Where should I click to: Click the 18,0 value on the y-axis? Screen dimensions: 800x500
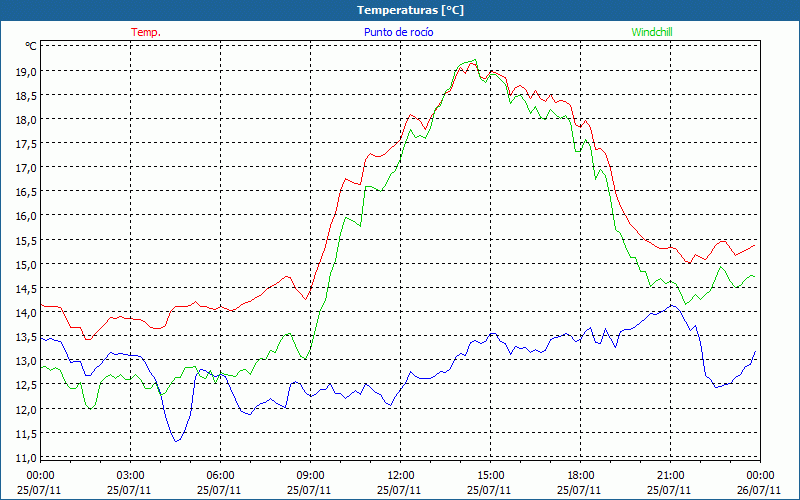pos(27,119)
